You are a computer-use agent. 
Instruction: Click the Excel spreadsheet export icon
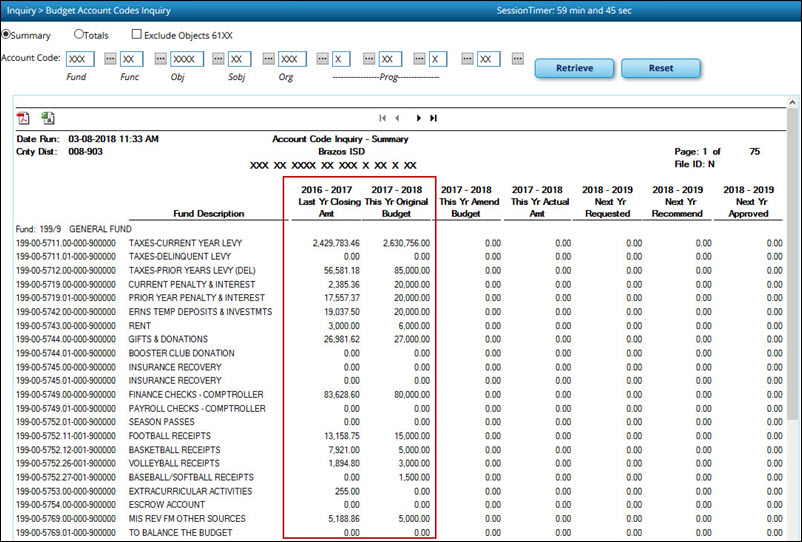[x=47, y=118]
